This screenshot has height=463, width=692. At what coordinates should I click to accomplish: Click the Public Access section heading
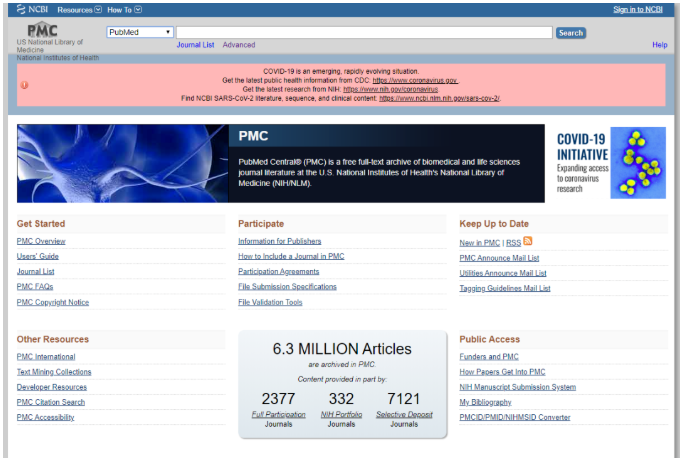pyautogui.click(x=489, y=339)
